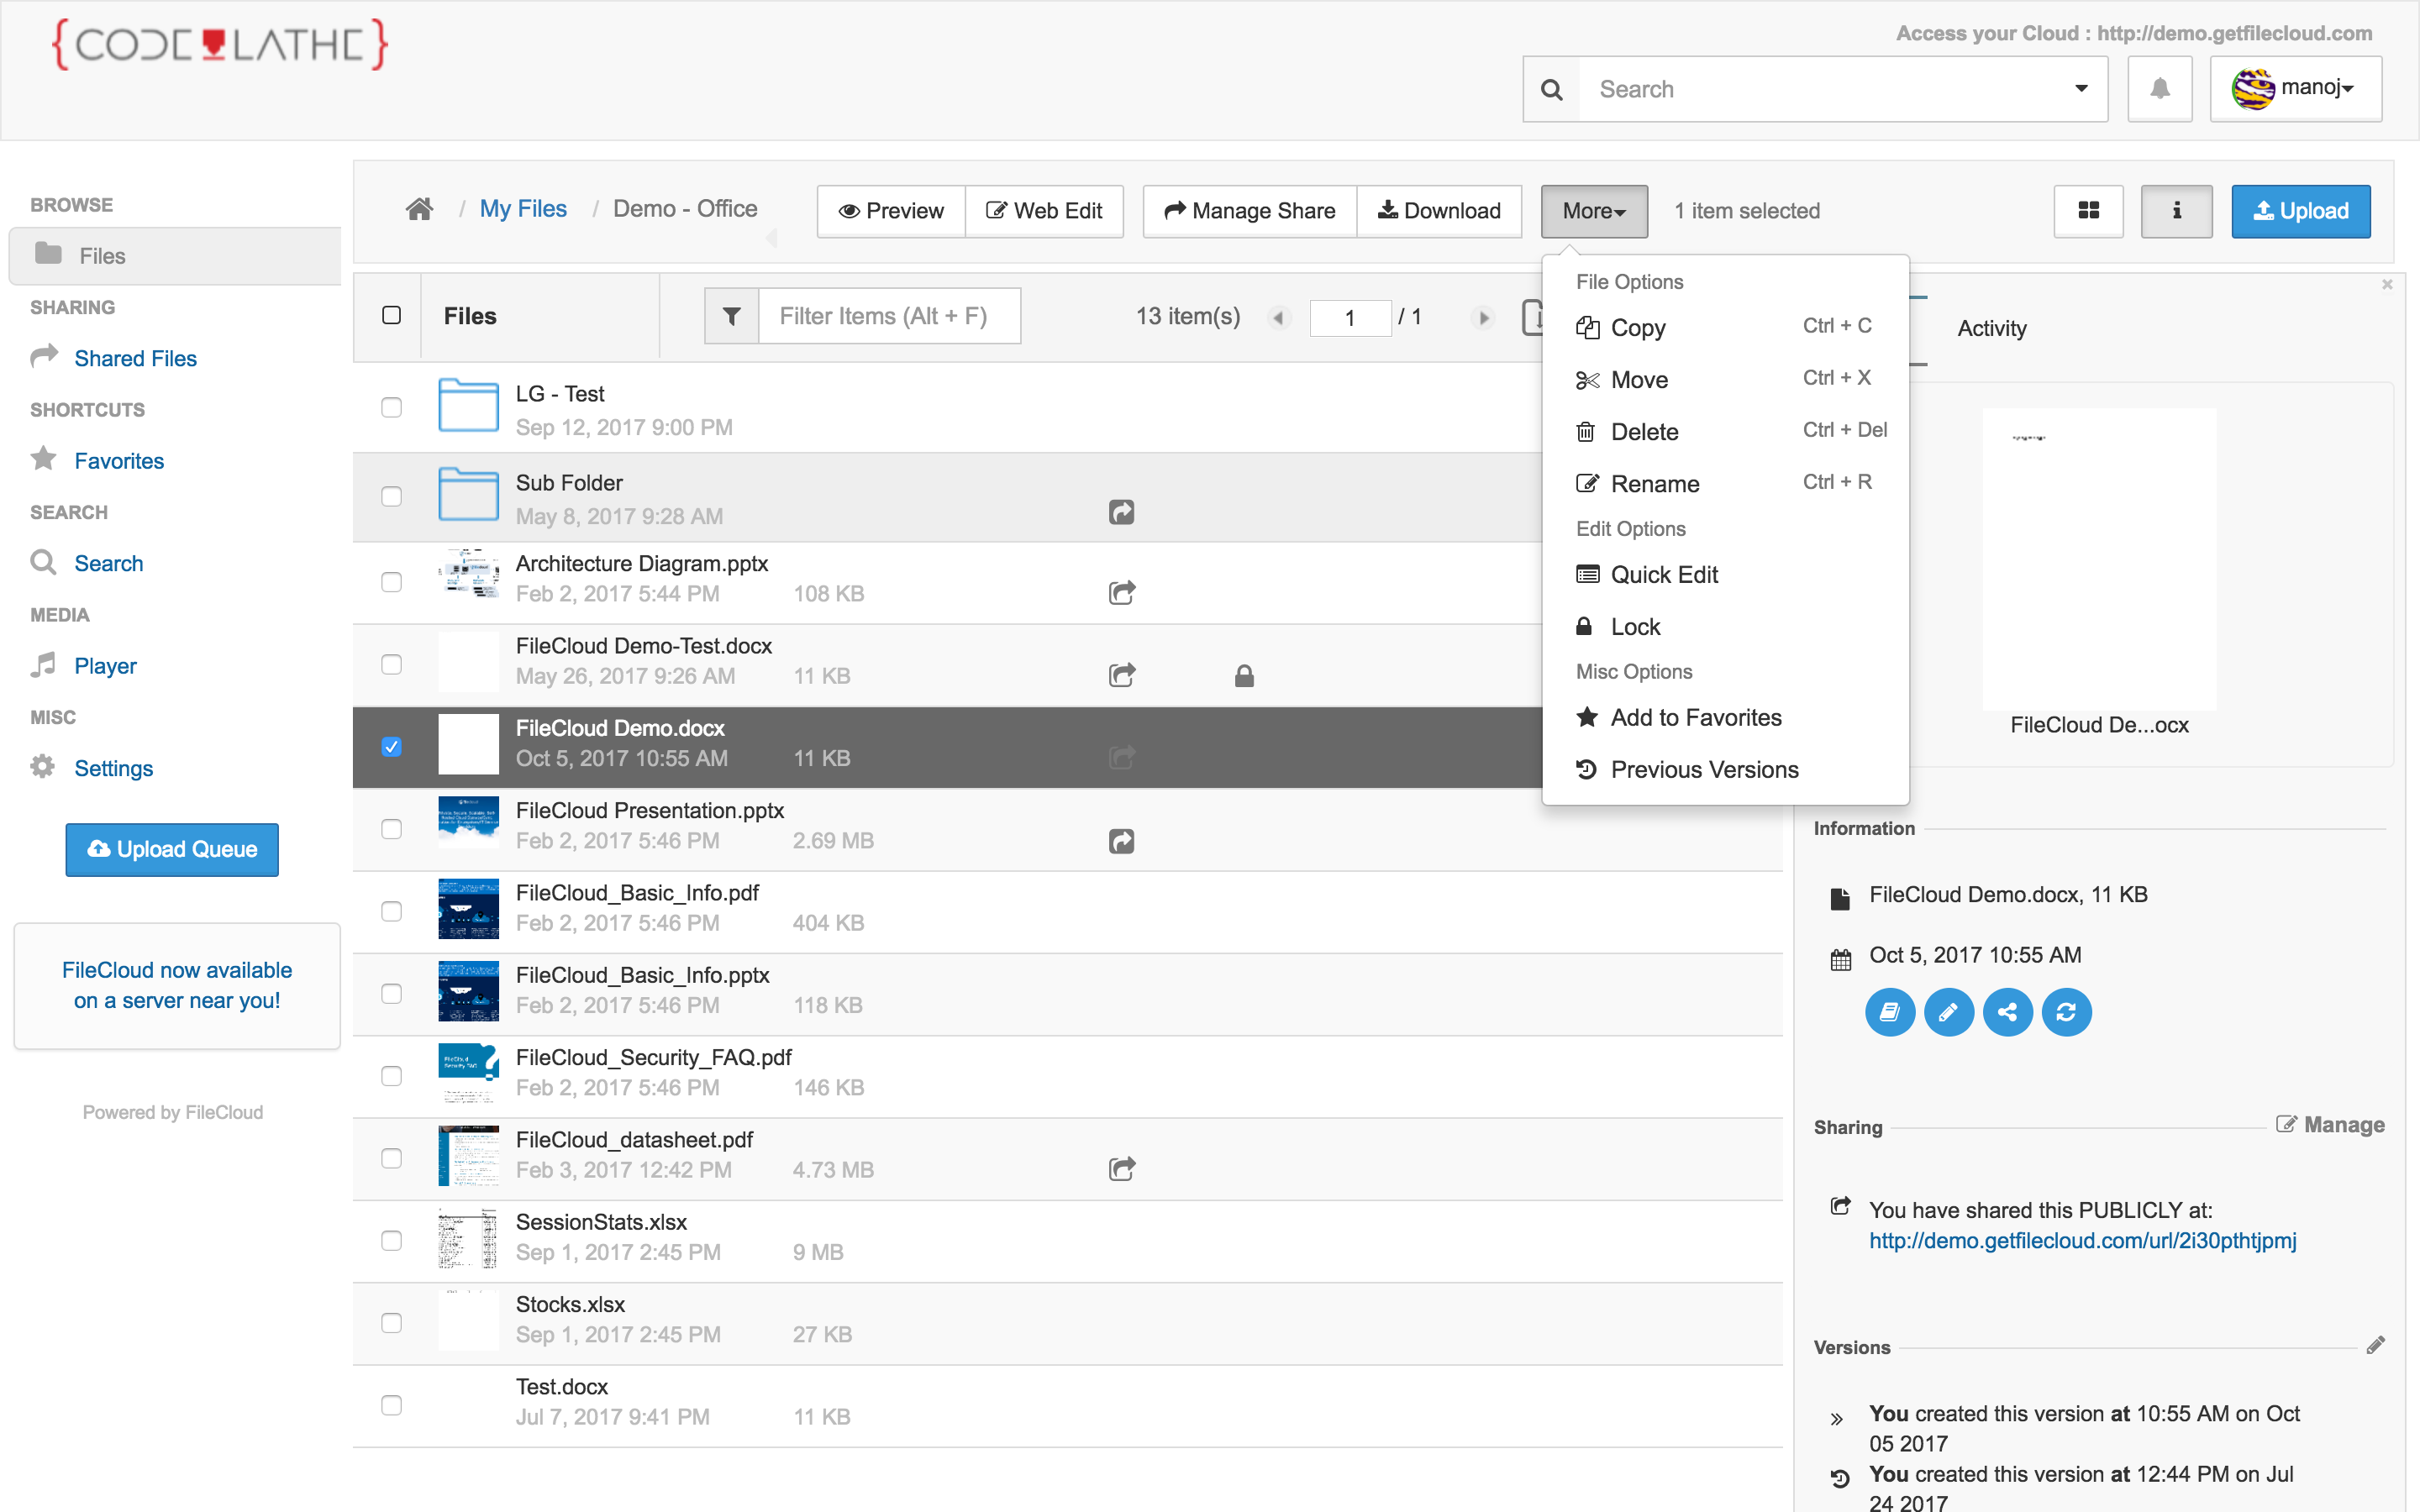This screenshot has height=1512, width=2420.
Task: Uncheck the FileCloud Demo.docx checkbox
Action: click(x=392, y=746)
